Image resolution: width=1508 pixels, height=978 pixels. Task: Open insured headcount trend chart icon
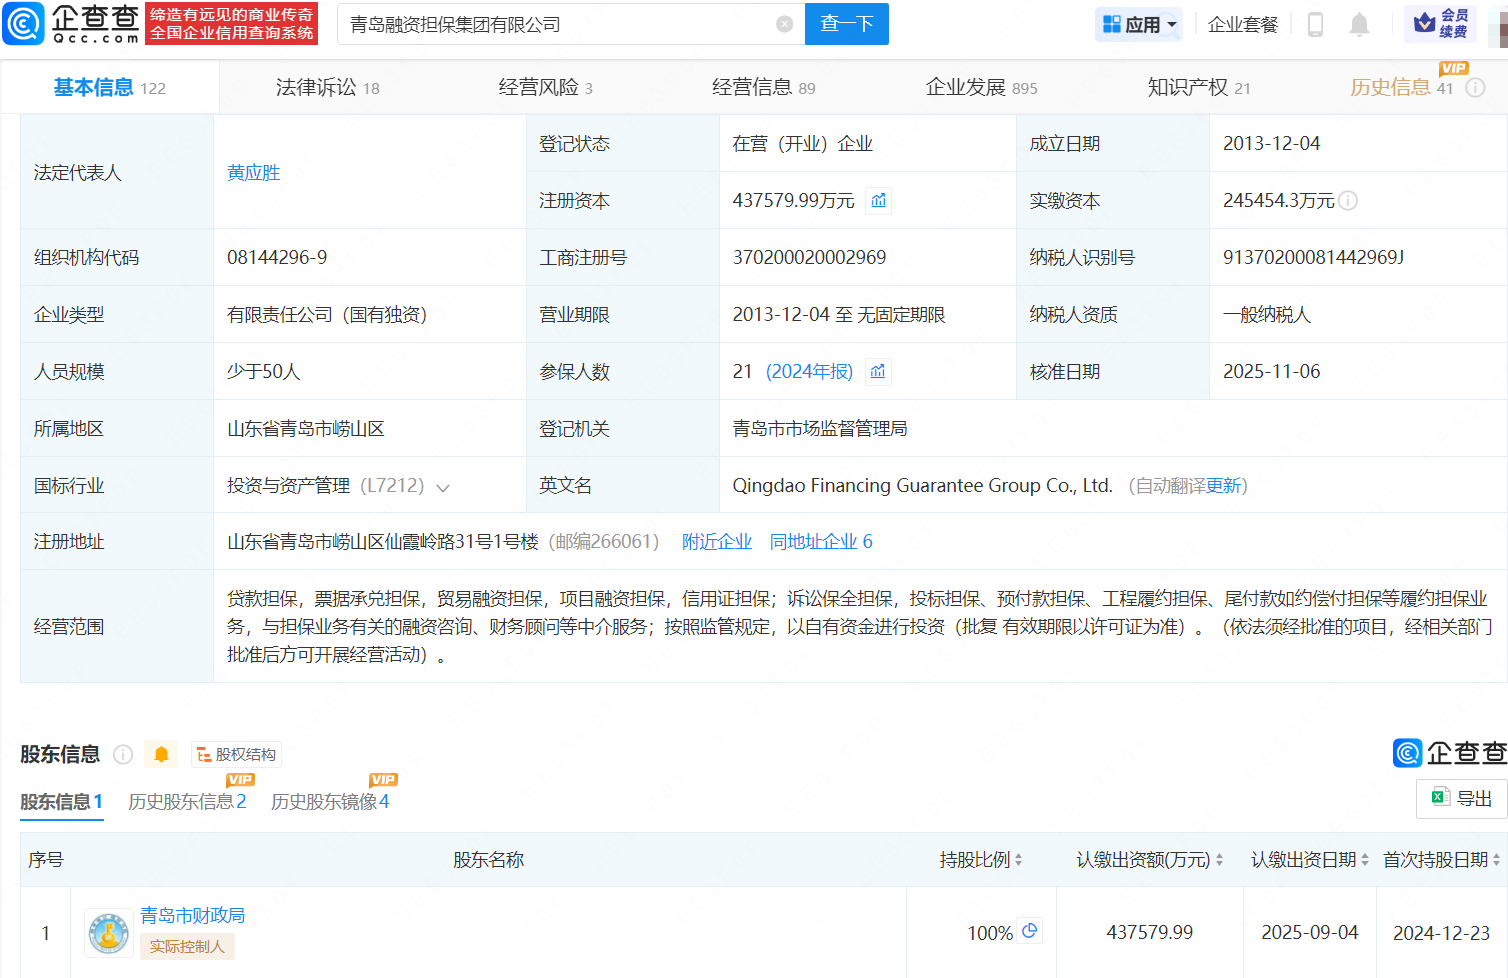pyautogui.click(x=877, y=372)
